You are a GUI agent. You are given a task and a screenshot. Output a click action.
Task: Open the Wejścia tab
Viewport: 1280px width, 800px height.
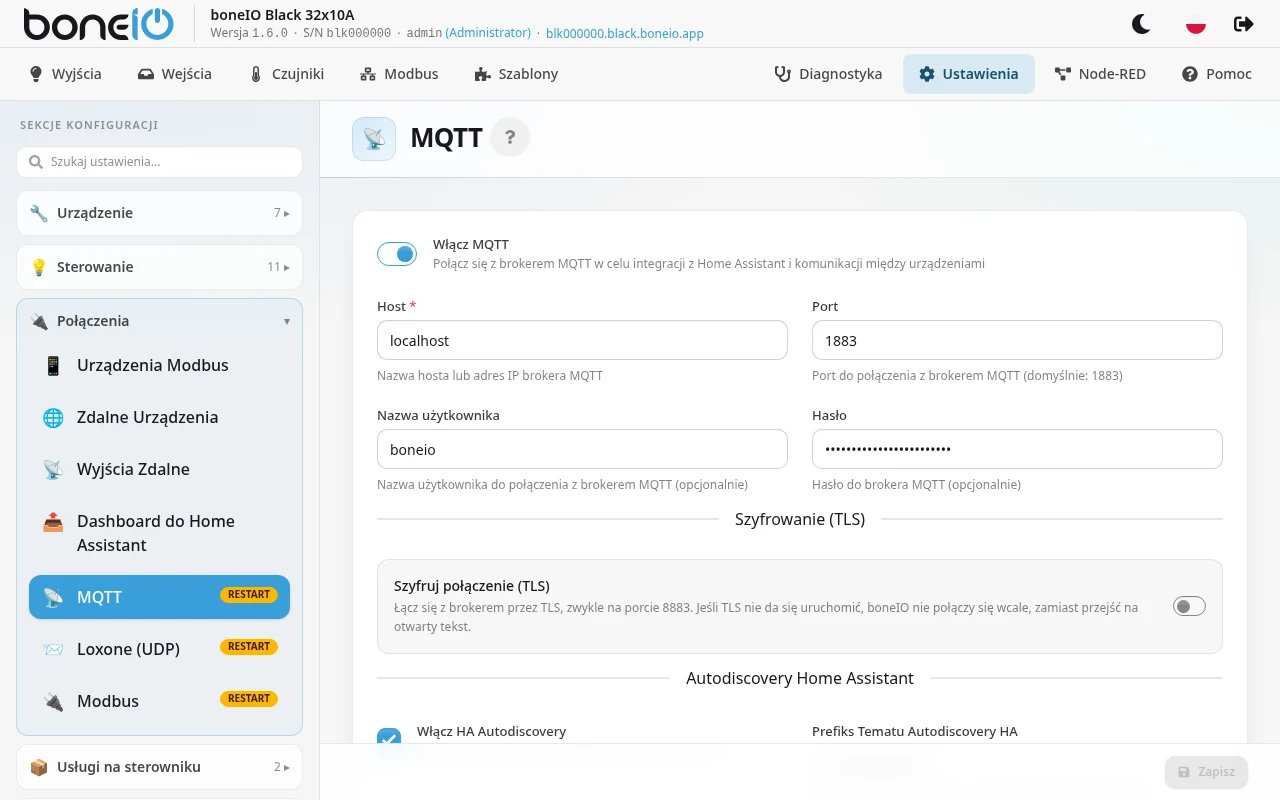point(174,74)
